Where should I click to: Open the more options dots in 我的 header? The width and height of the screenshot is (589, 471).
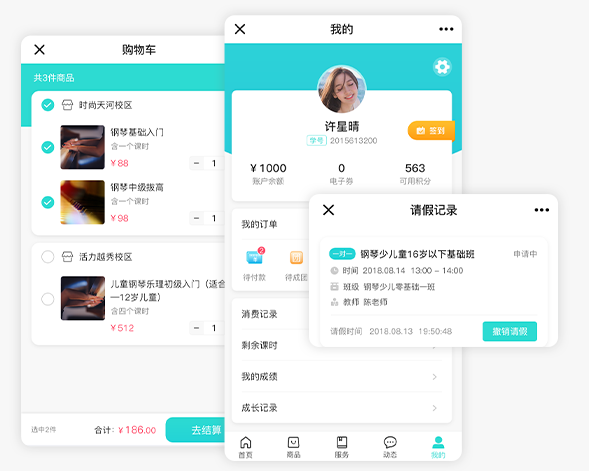point(446,29)
